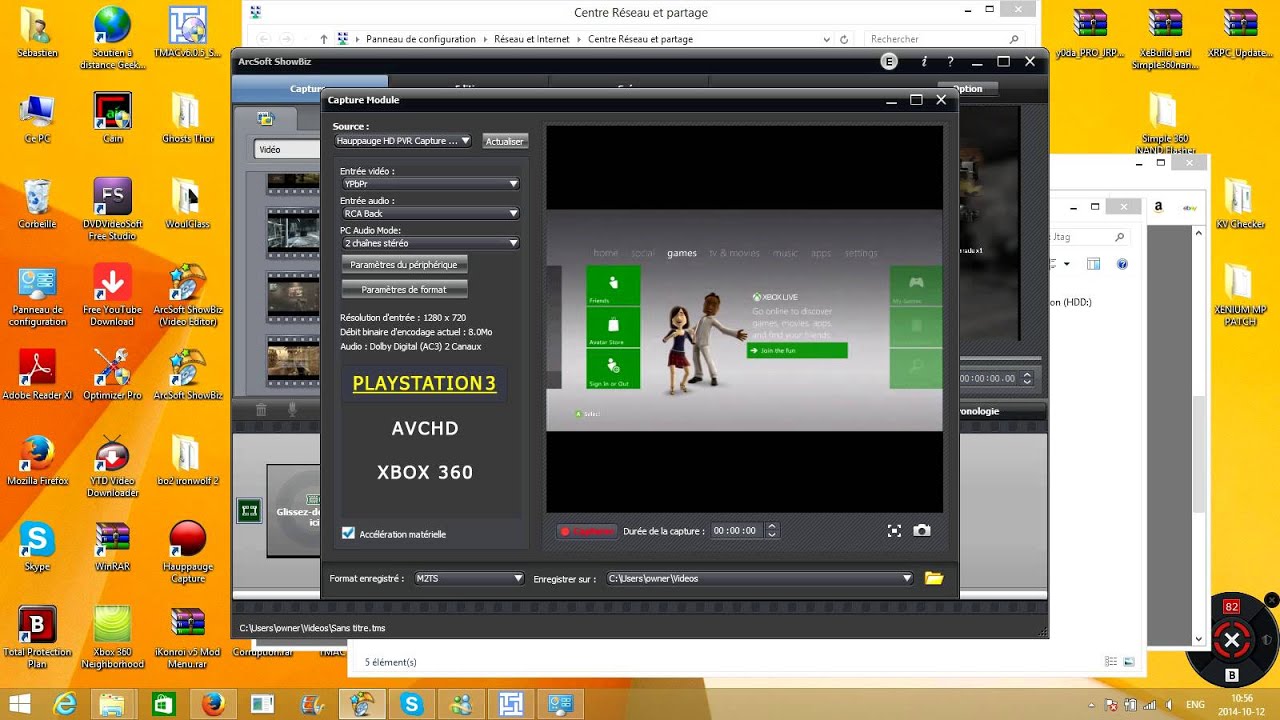Click the full screen preview icon
This screenshot has height=720, width=1280.
click(x=894, y=531)
